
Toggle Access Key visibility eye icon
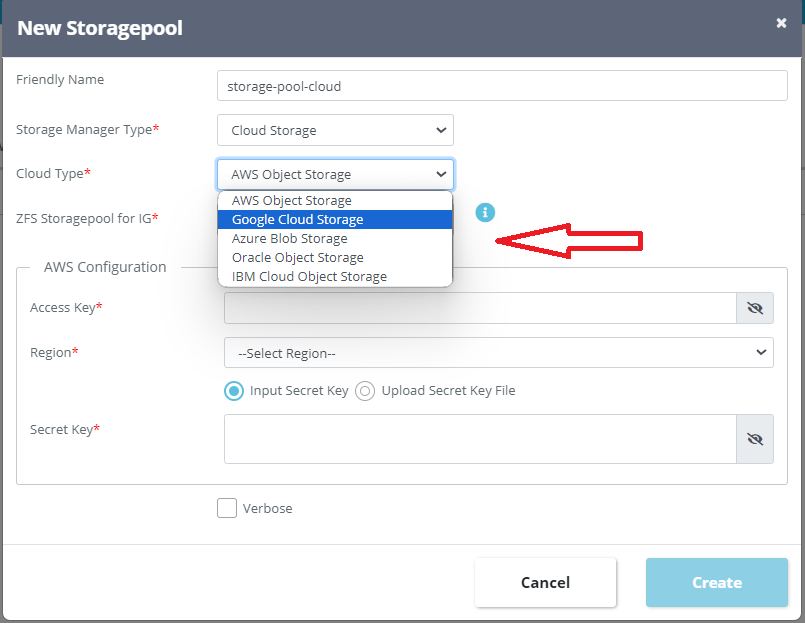[755, 308]
